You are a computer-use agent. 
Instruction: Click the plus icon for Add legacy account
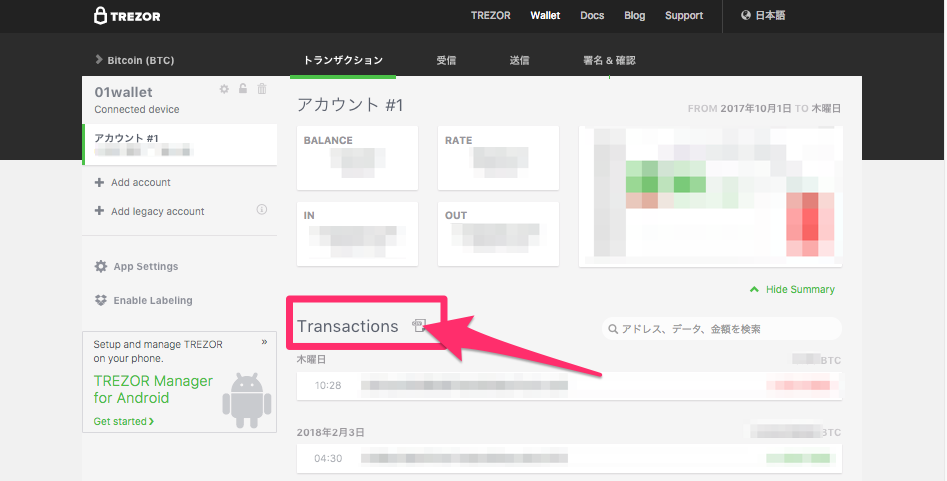(100, 211)
